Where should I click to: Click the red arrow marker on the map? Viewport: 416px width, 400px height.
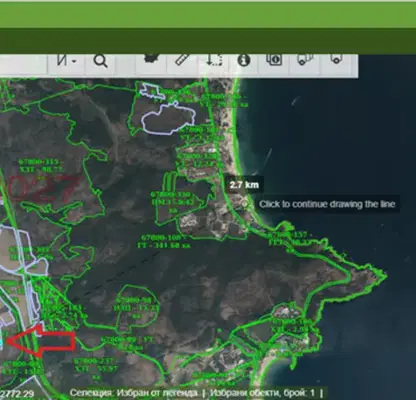click(41, 341)
